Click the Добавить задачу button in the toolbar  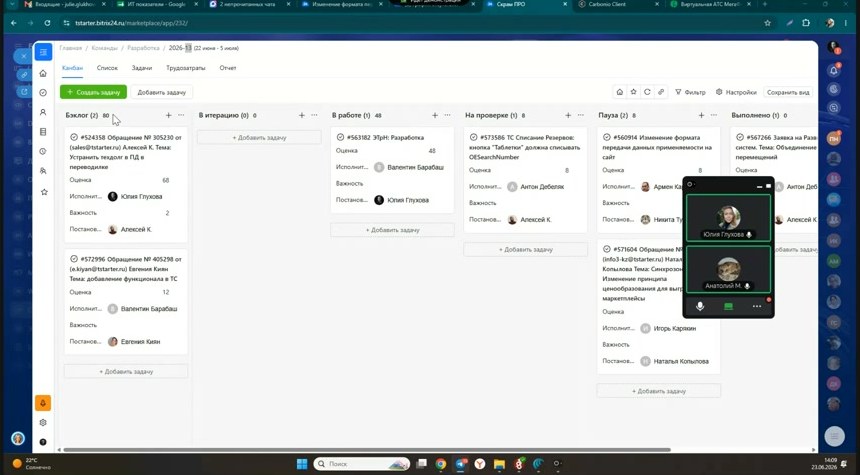(x=162, y=92)
